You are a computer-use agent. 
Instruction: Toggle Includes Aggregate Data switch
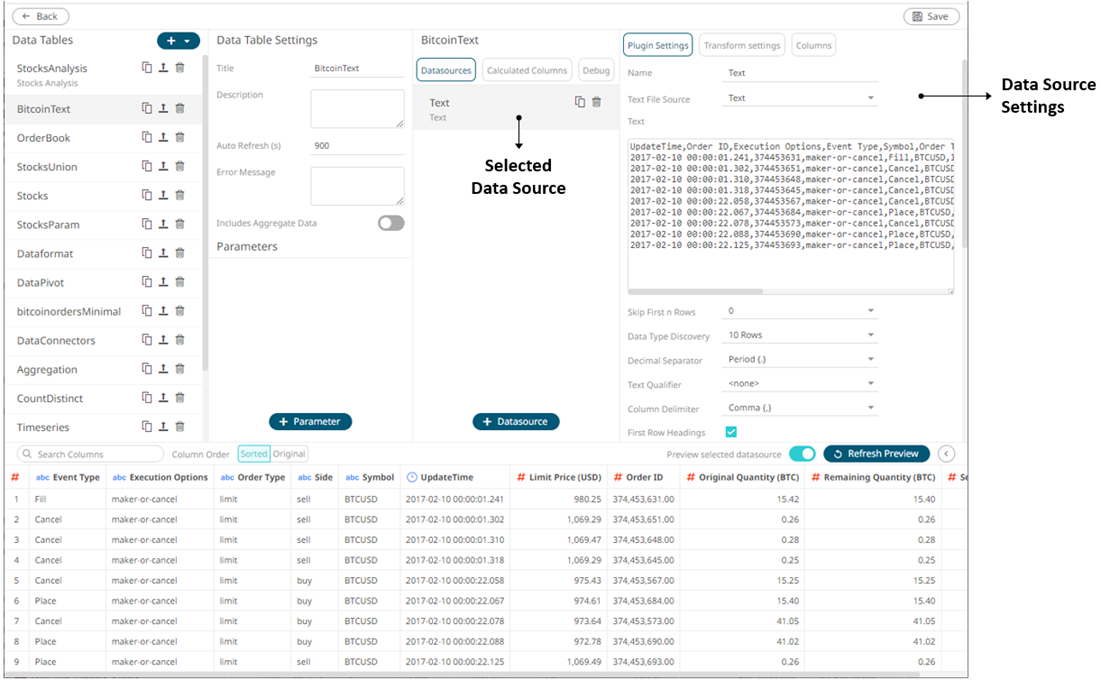tap(391, 223)
